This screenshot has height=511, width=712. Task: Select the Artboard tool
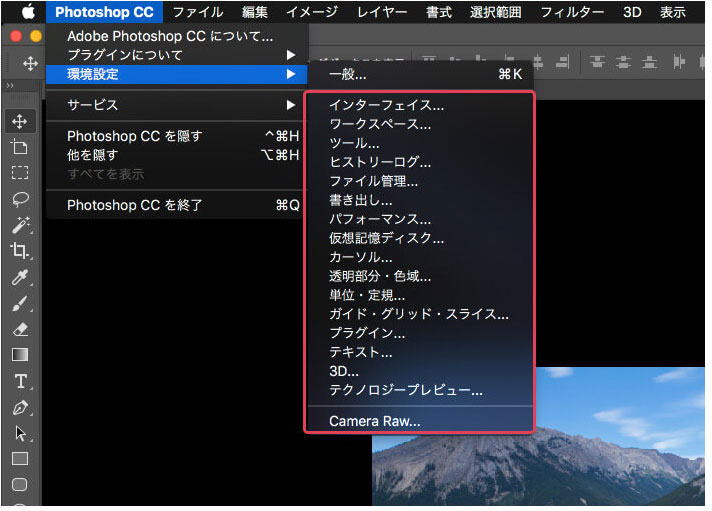click(20, 147)
